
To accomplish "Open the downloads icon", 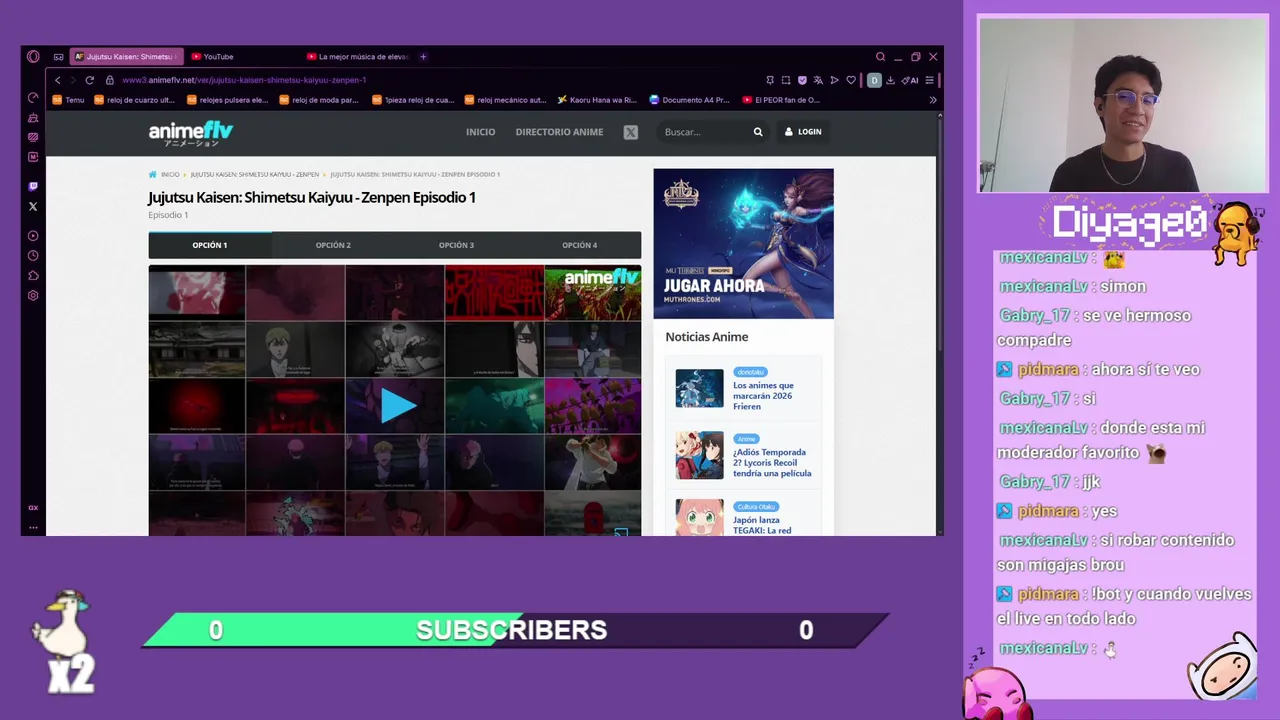I will pos(891,80).
